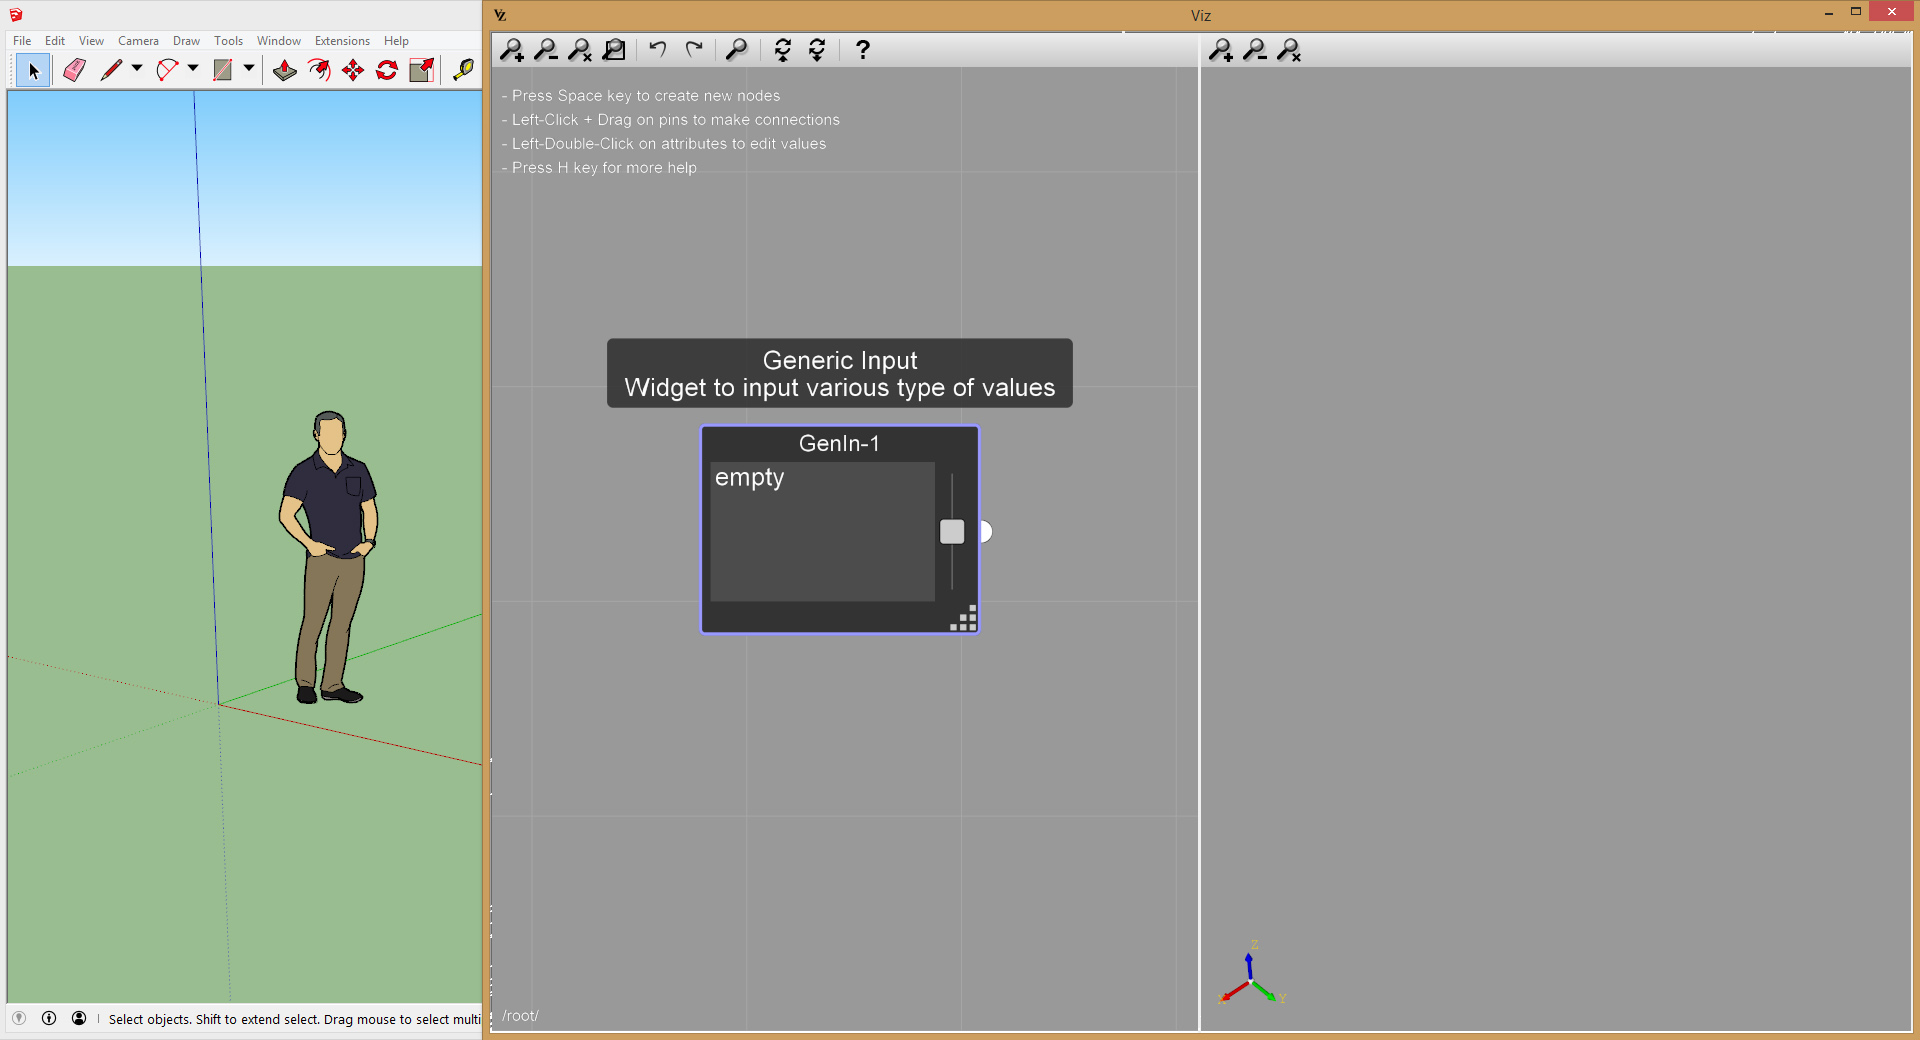Screen dimensions: 1920x1040
Task: Expand the Line tool dropdown arrow
Action: [137, 69]
